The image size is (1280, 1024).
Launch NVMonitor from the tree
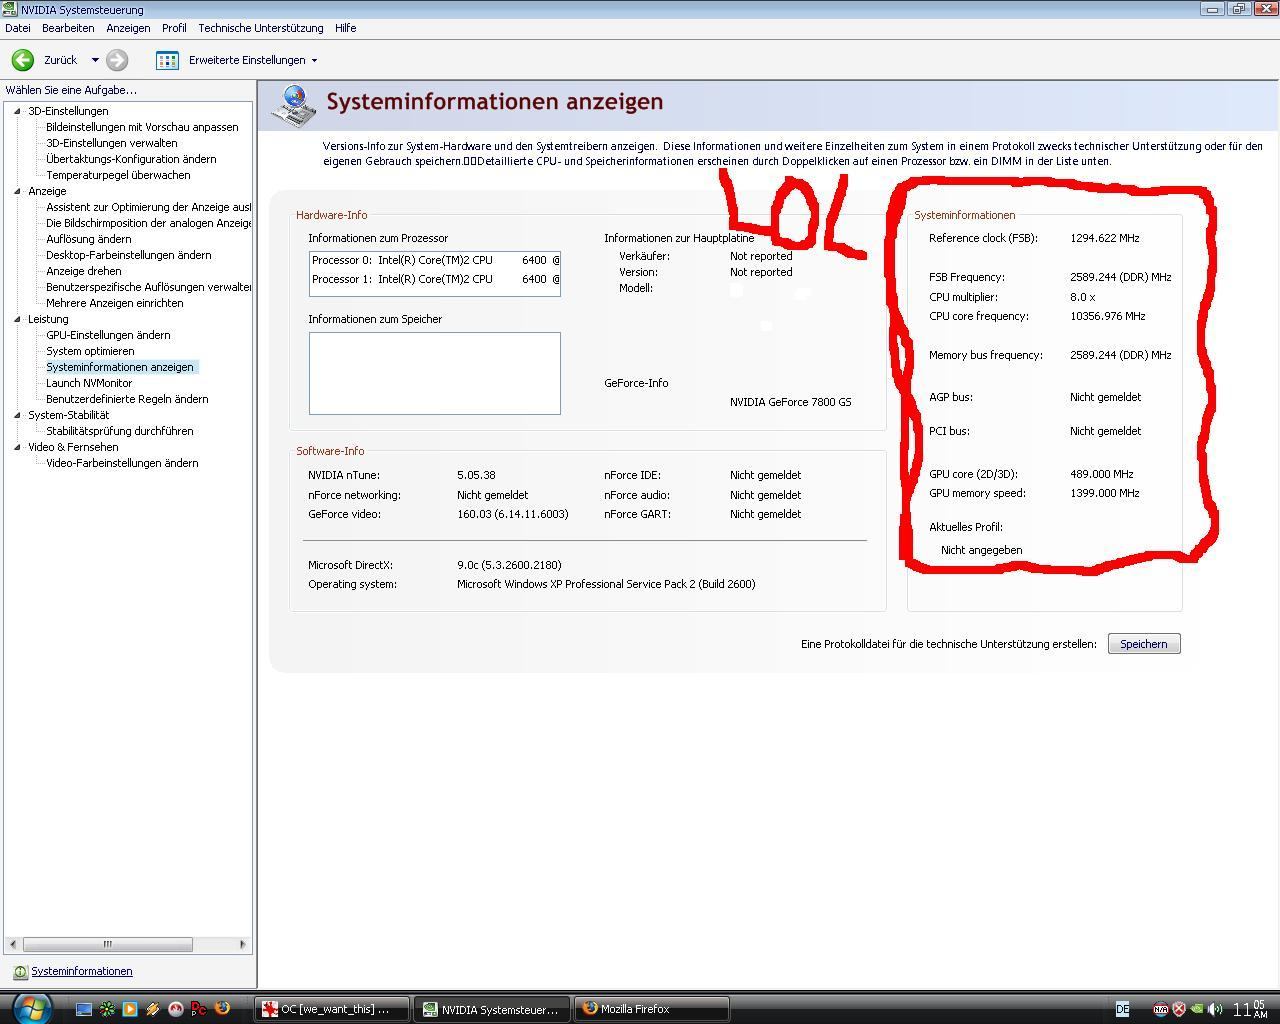pos(89,383)
